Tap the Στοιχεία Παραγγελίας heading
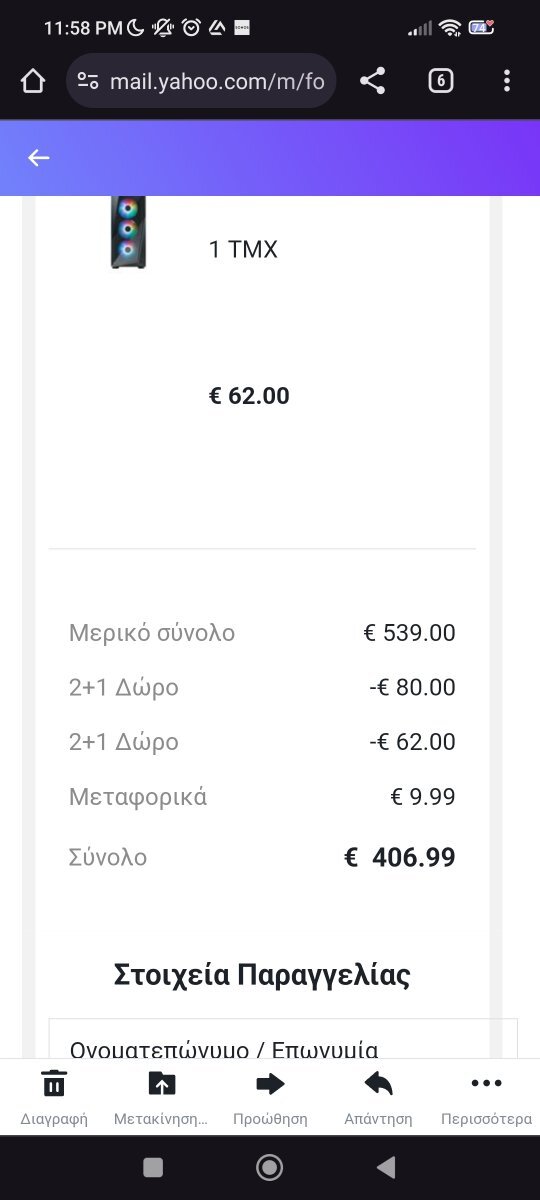 click(262, 974)
